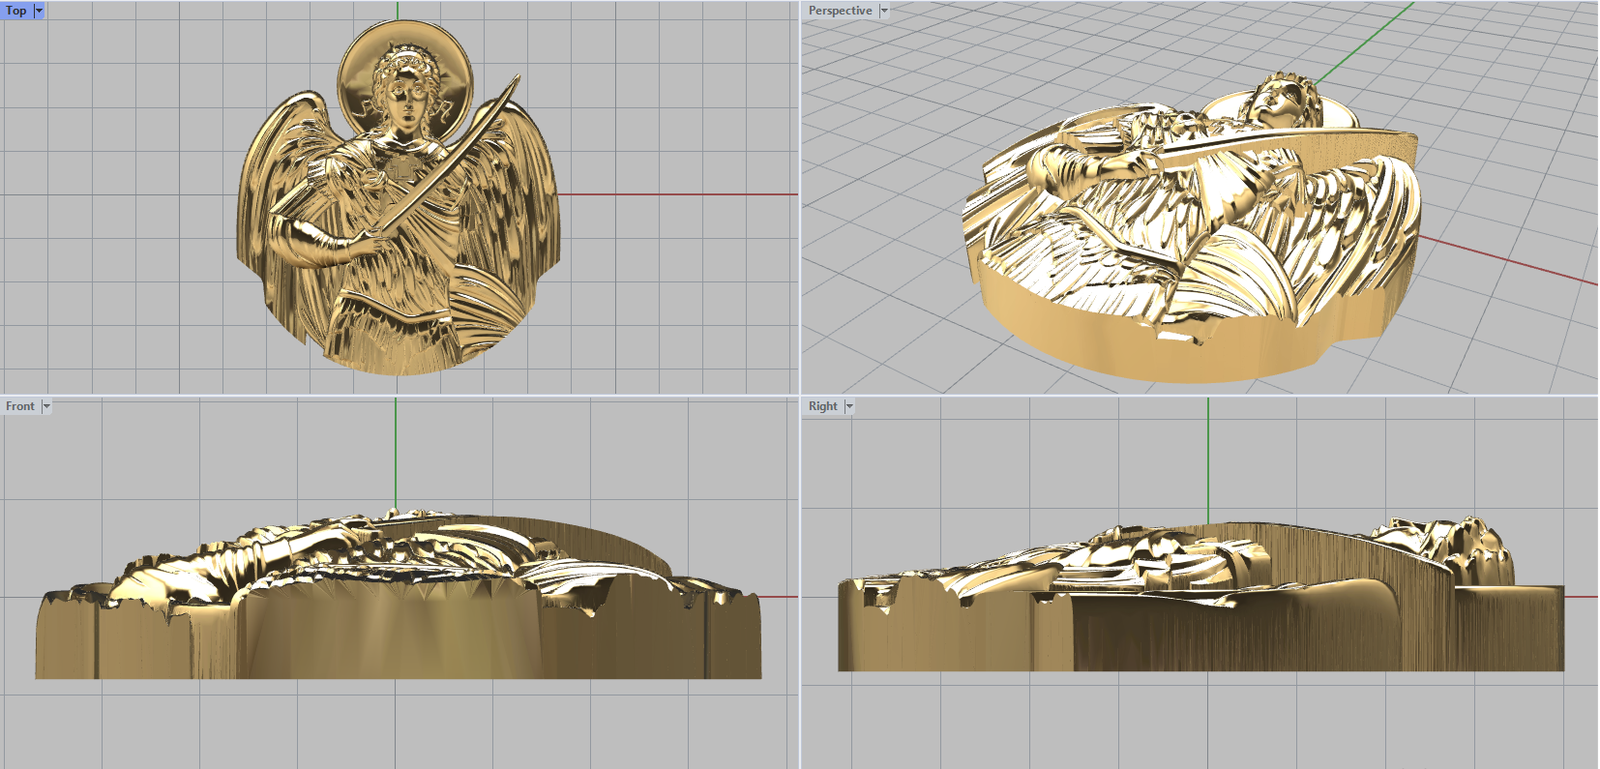Viewport: 1600px width, 769px height.
Task: Click the green Y-axis line in Perspective viewport
Action: tap(1370, 38)
